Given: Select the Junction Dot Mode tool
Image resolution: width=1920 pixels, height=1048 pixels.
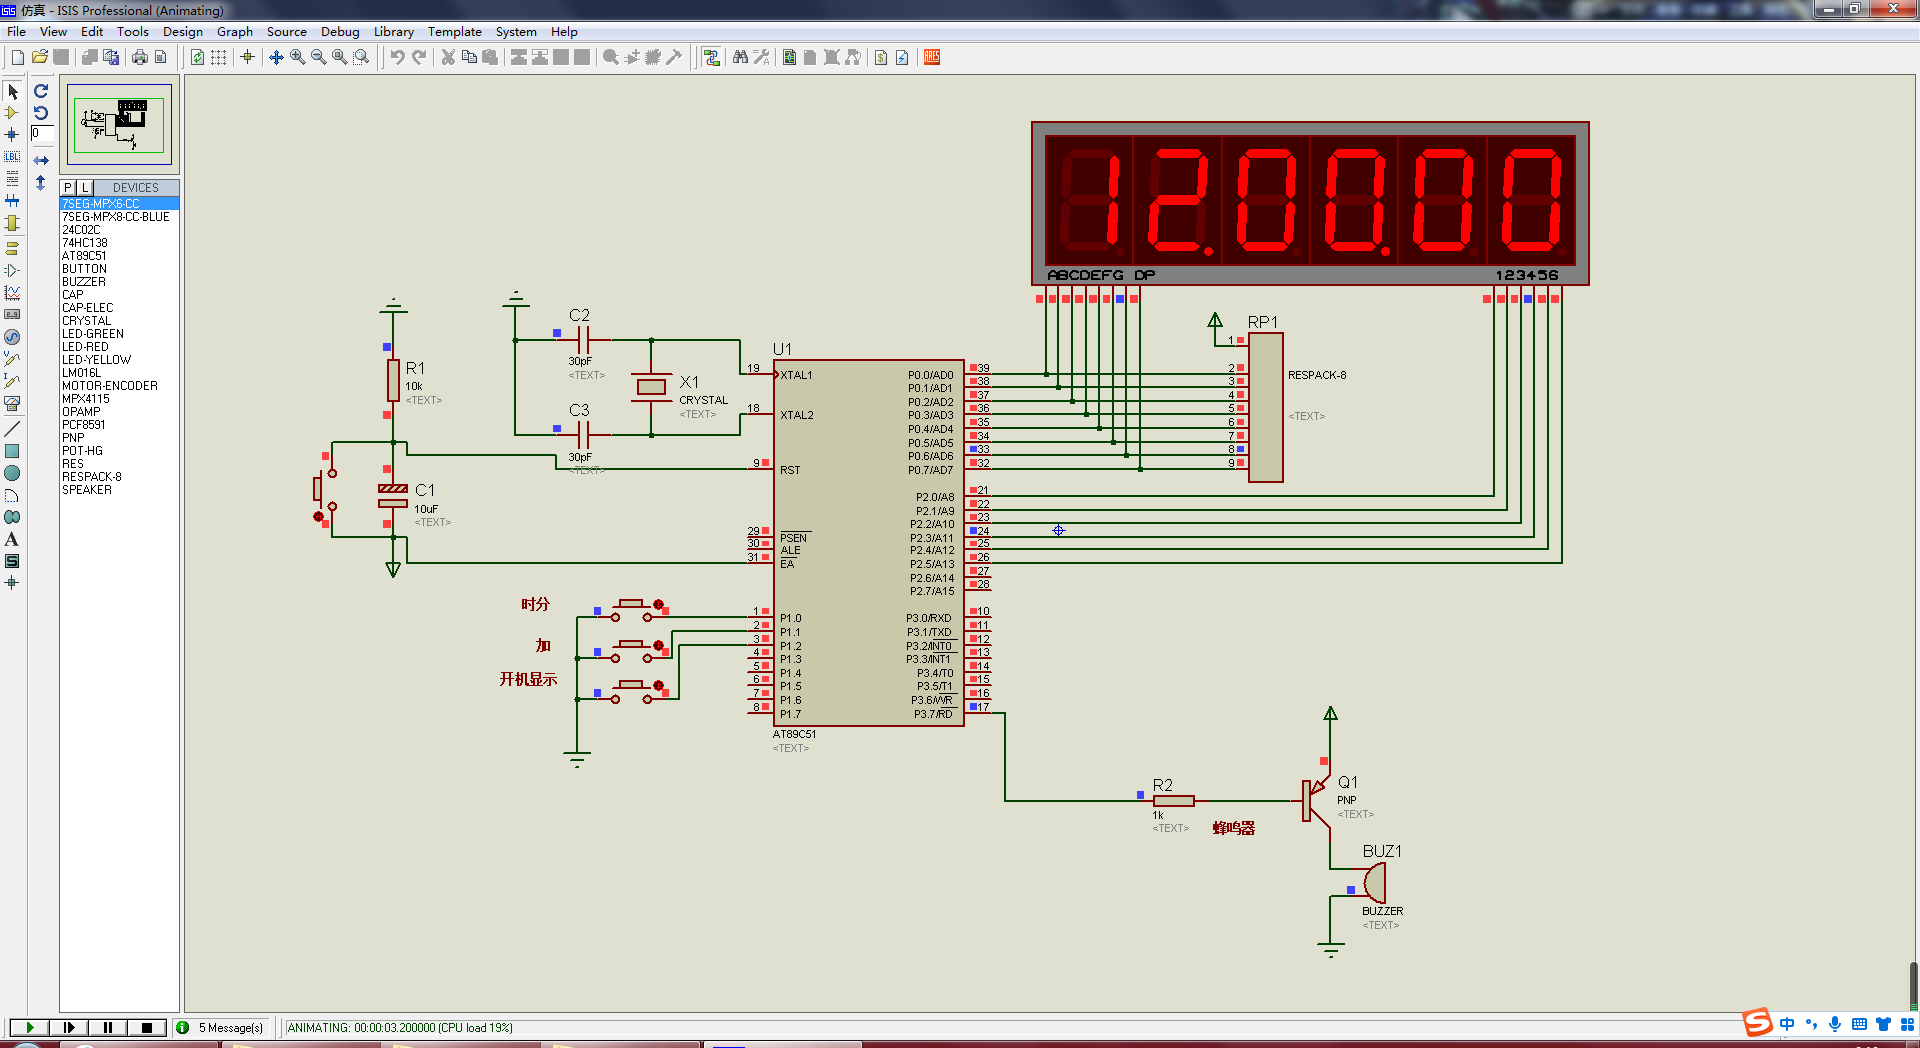Looking at the screenshot, I should click(12, 134).
